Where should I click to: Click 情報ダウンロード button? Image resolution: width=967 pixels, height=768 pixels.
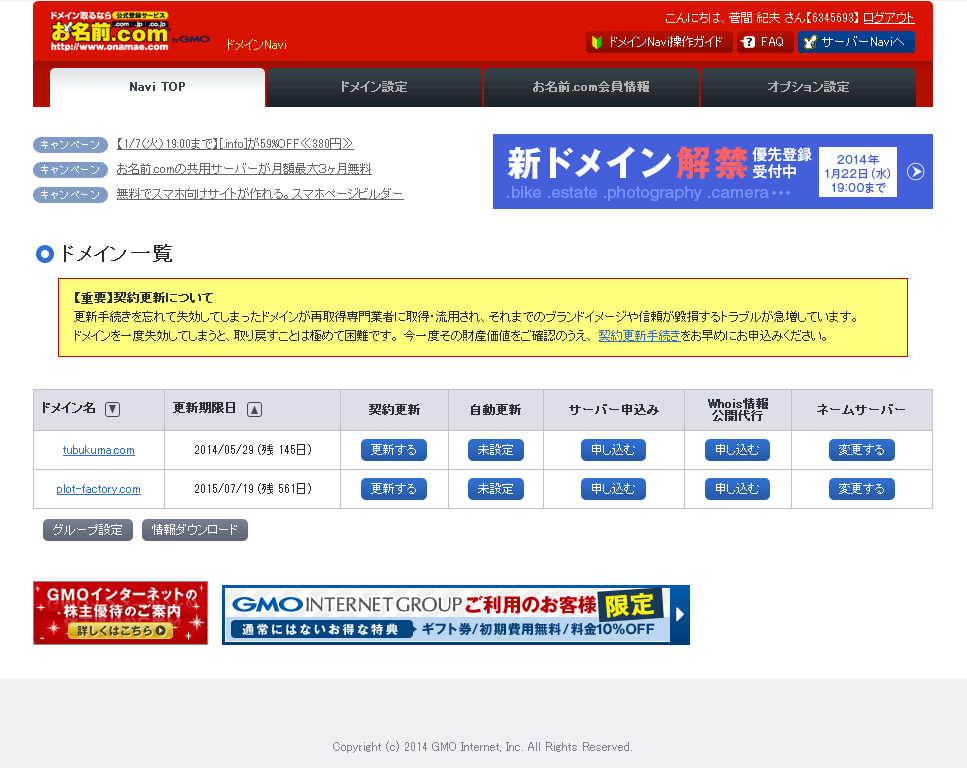click(195, 530)
